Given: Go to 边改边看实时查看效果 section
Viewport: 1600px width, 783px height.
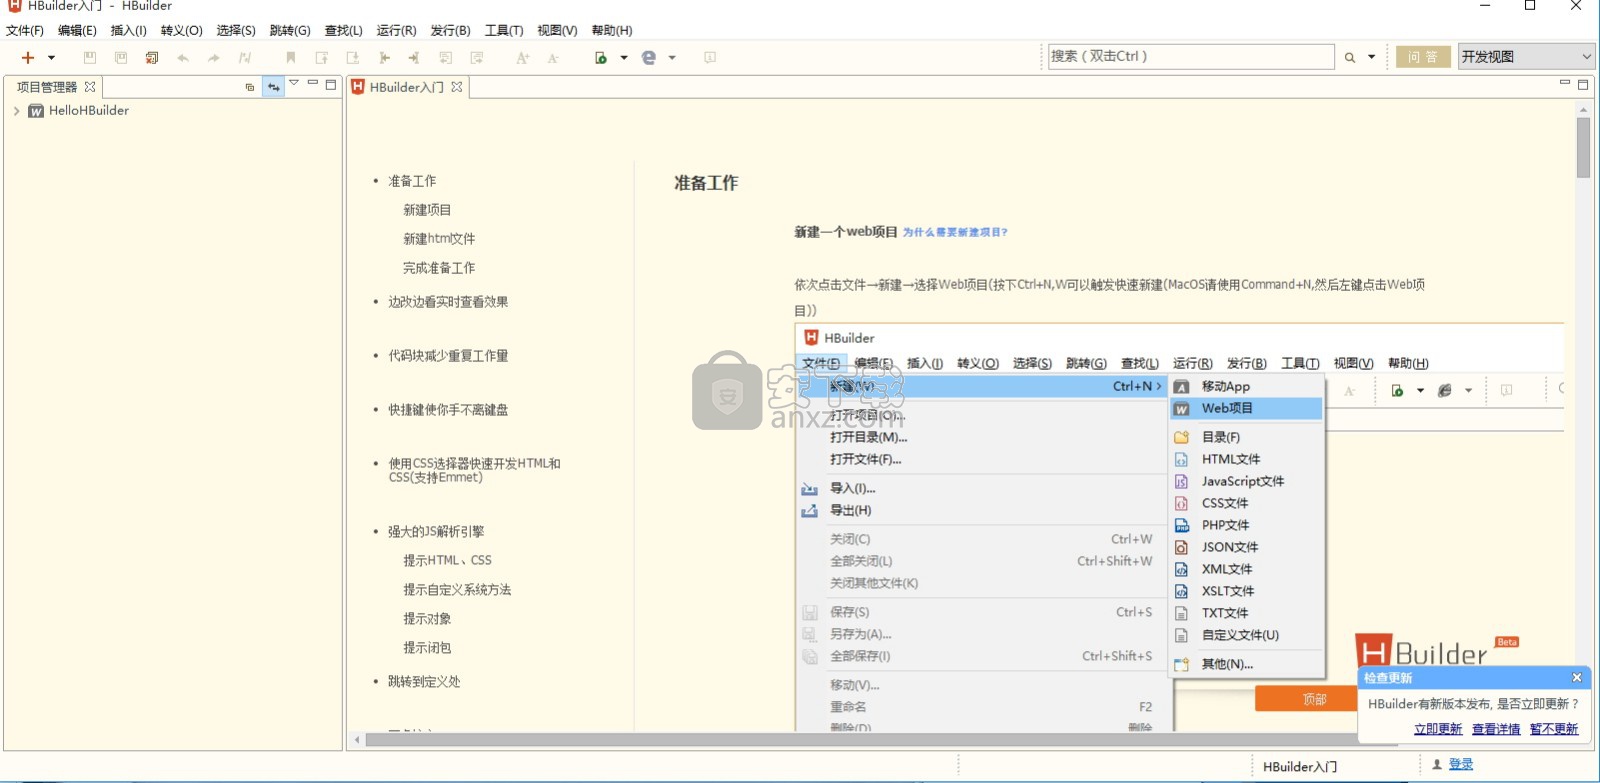Looking at the screenshot, I should (448, 302).
